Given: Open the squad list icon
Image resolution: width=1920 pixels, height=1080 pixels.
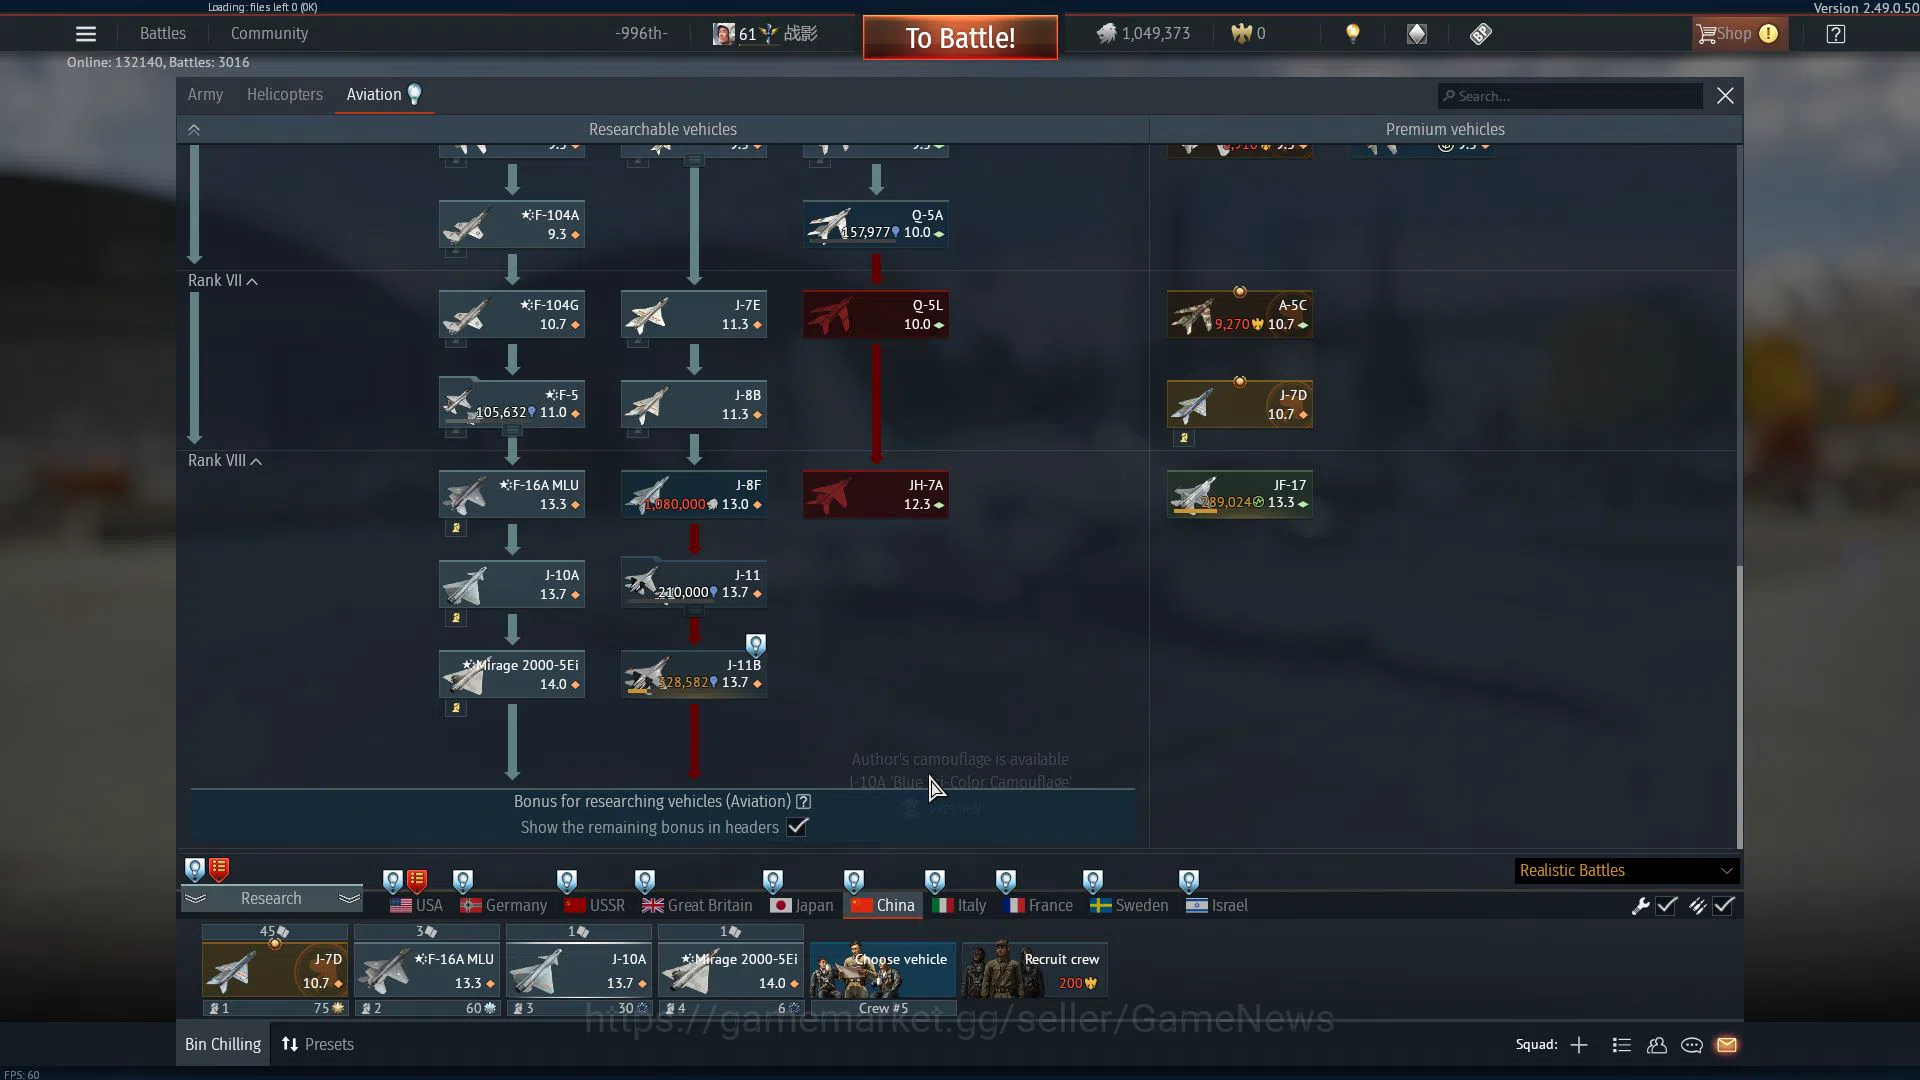Looking at the screenshot, I should pyautogui.click(x=1622, y=1045).
